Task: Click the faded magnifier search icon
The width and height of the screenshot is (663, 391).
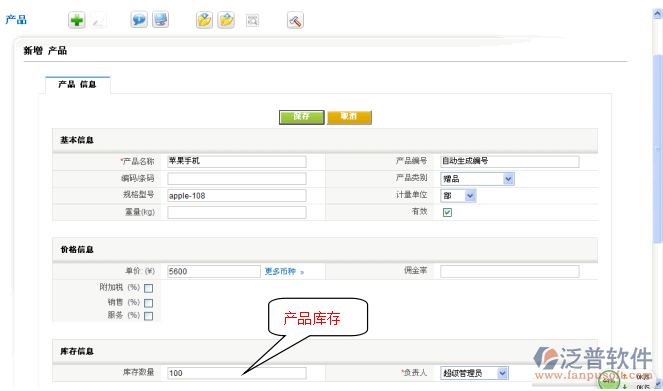Action: [x=98, y=20]
